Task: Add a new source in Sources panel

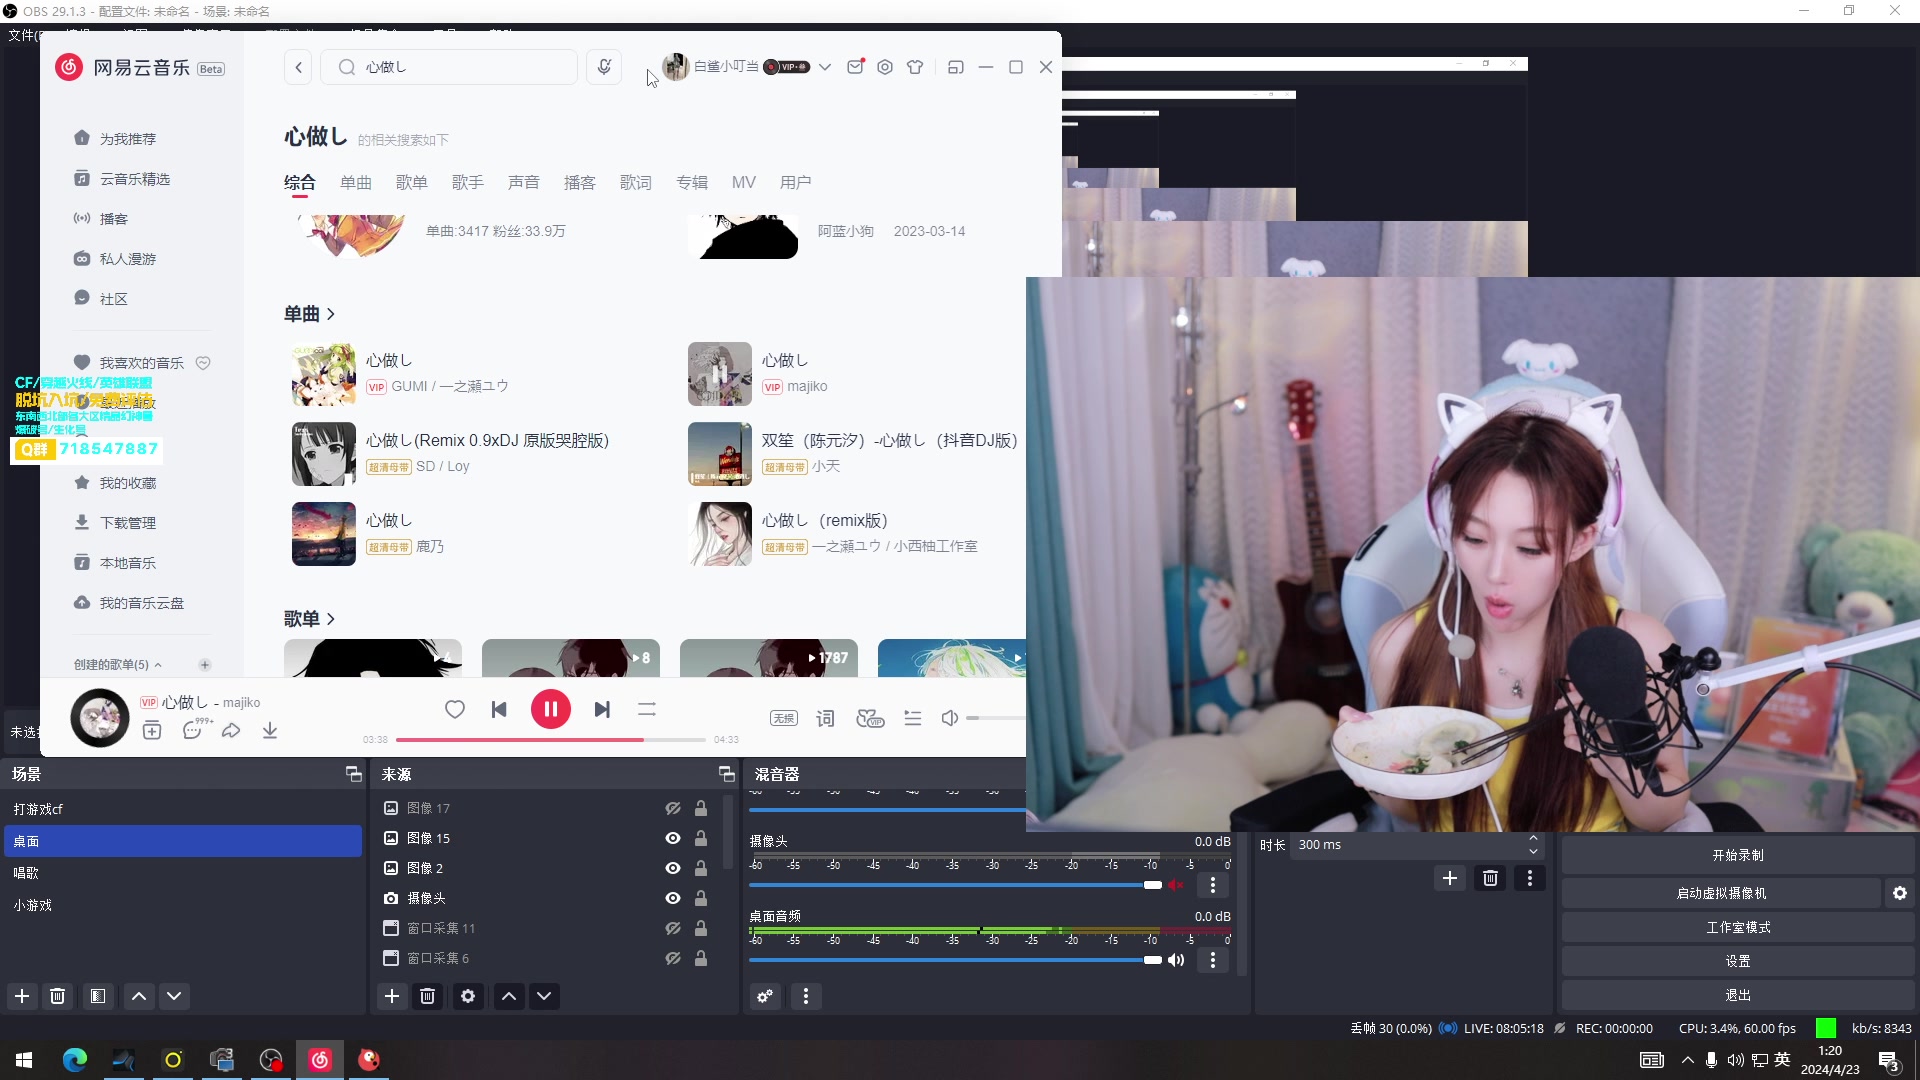Action: pyautogui.click(x=392, y=996)
